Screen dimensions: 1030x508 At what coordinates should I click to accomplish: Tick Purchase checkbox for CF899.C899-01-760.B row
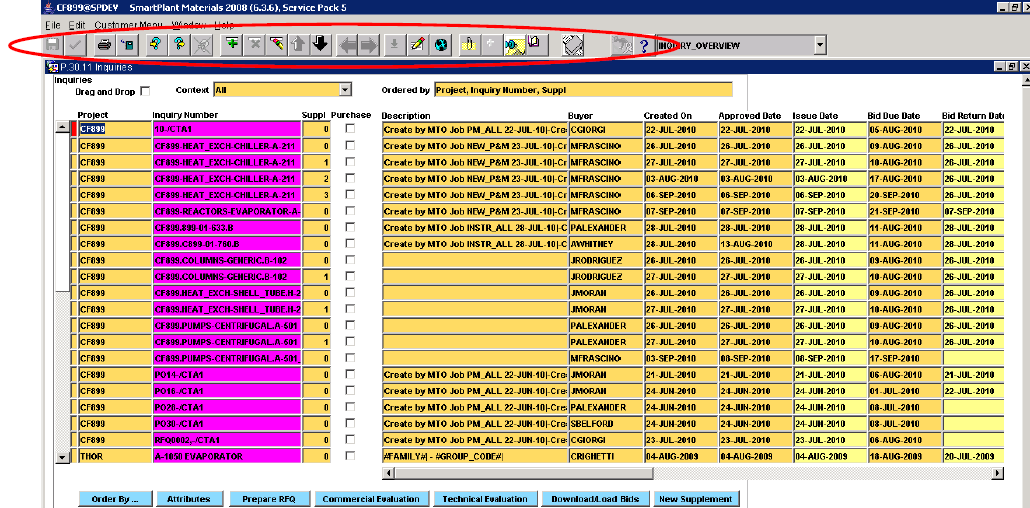click(350, 243)
